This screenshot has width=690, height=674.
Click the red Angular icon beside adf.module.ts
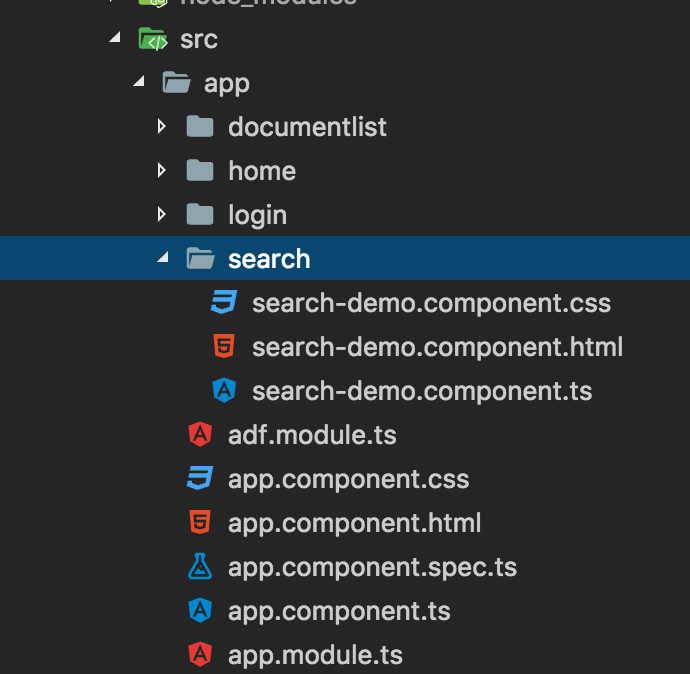tap(200, 435)
